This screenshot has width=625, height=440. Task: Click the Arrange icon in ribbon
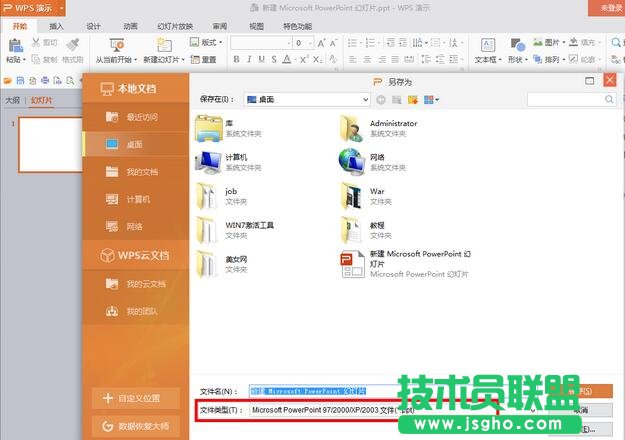[538, 59]
